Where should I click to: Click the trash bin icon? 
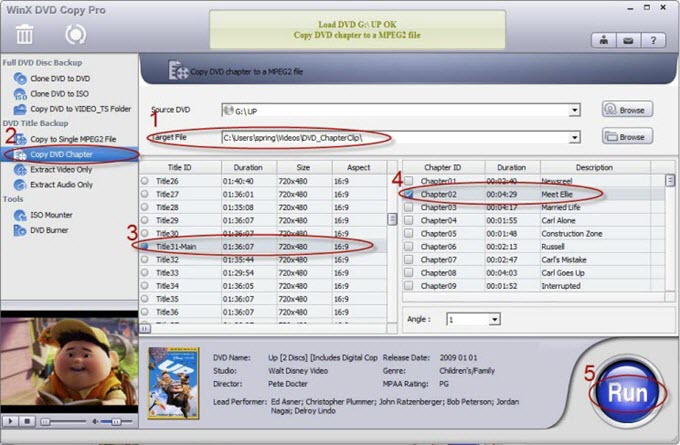click(24, 34)
